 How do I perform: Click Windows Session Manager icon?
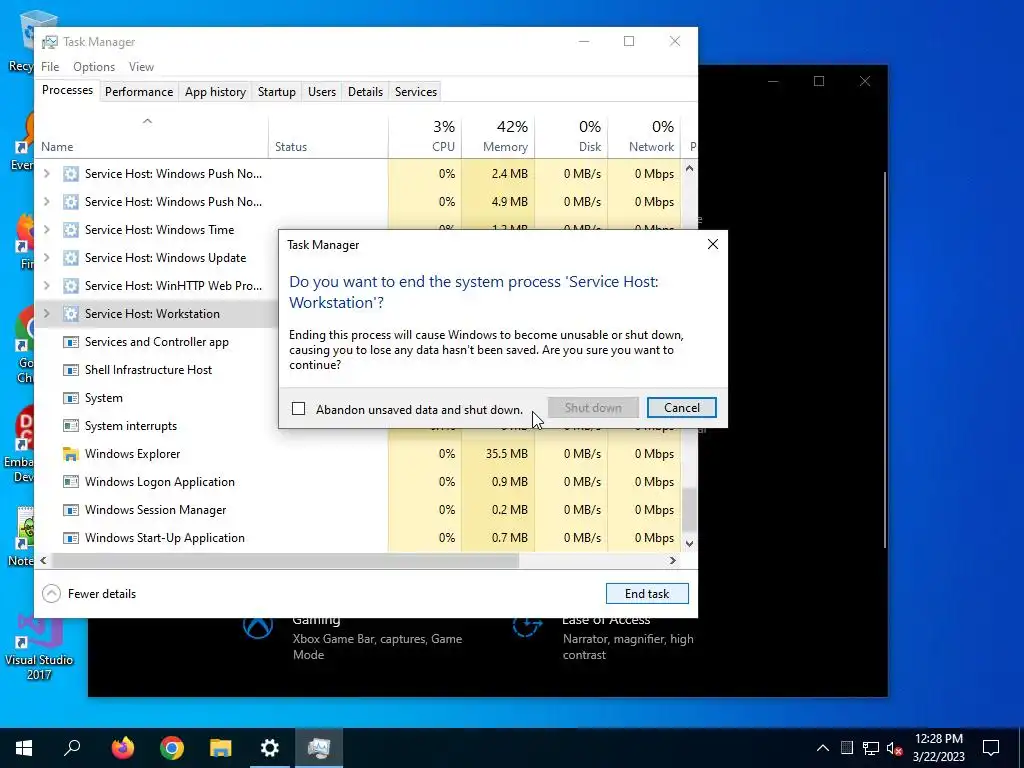point(71,509)
